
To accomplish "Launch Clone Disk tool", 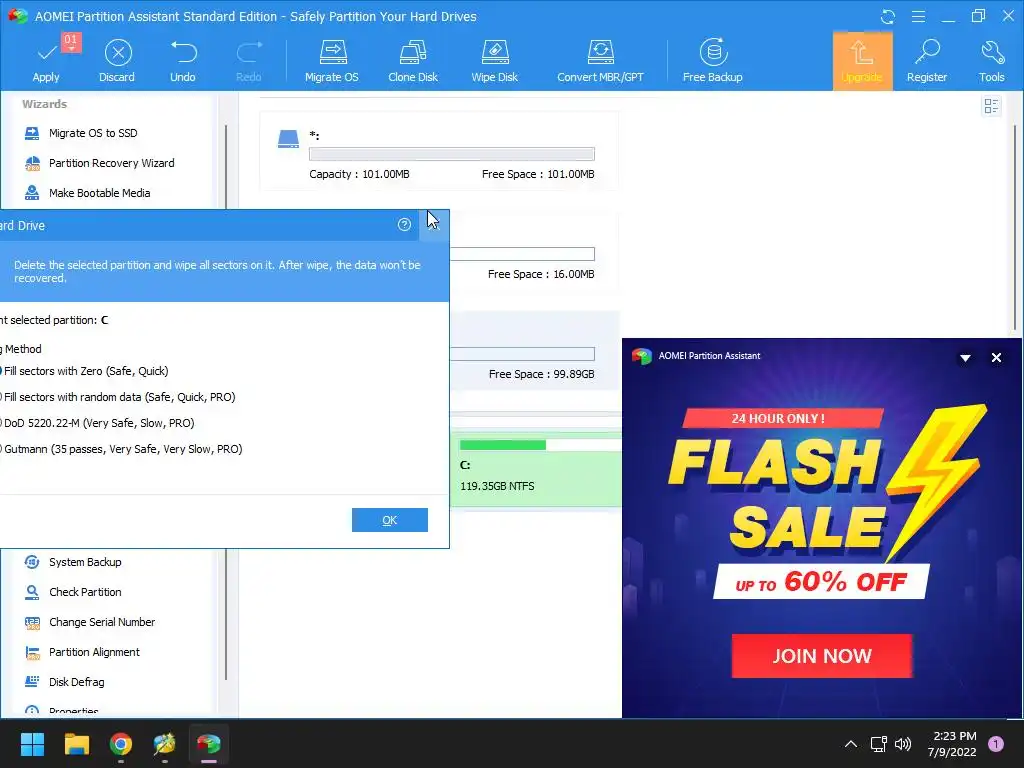I will pos(413,61).
